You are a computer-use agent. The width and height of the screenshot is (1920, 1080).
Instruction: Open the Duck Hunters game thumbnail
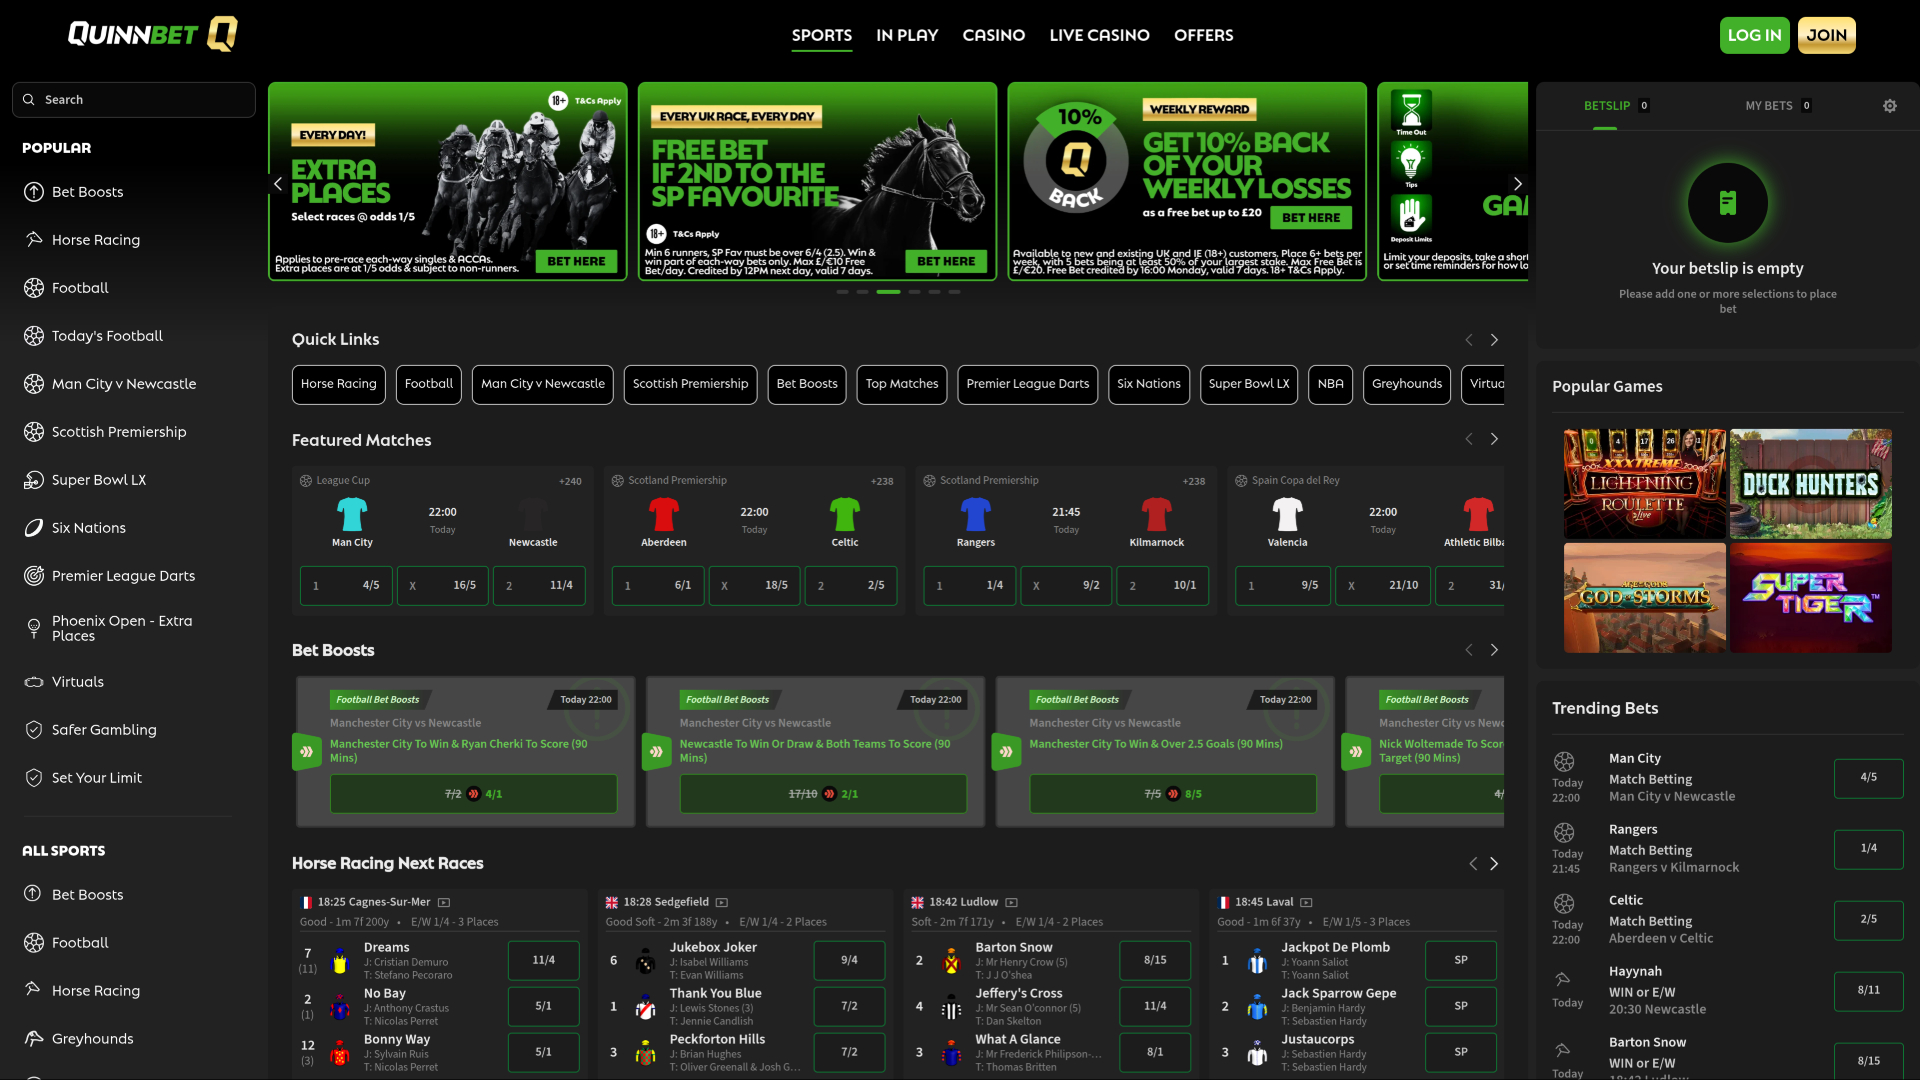pyautogui.click(x=1810, y=484)
